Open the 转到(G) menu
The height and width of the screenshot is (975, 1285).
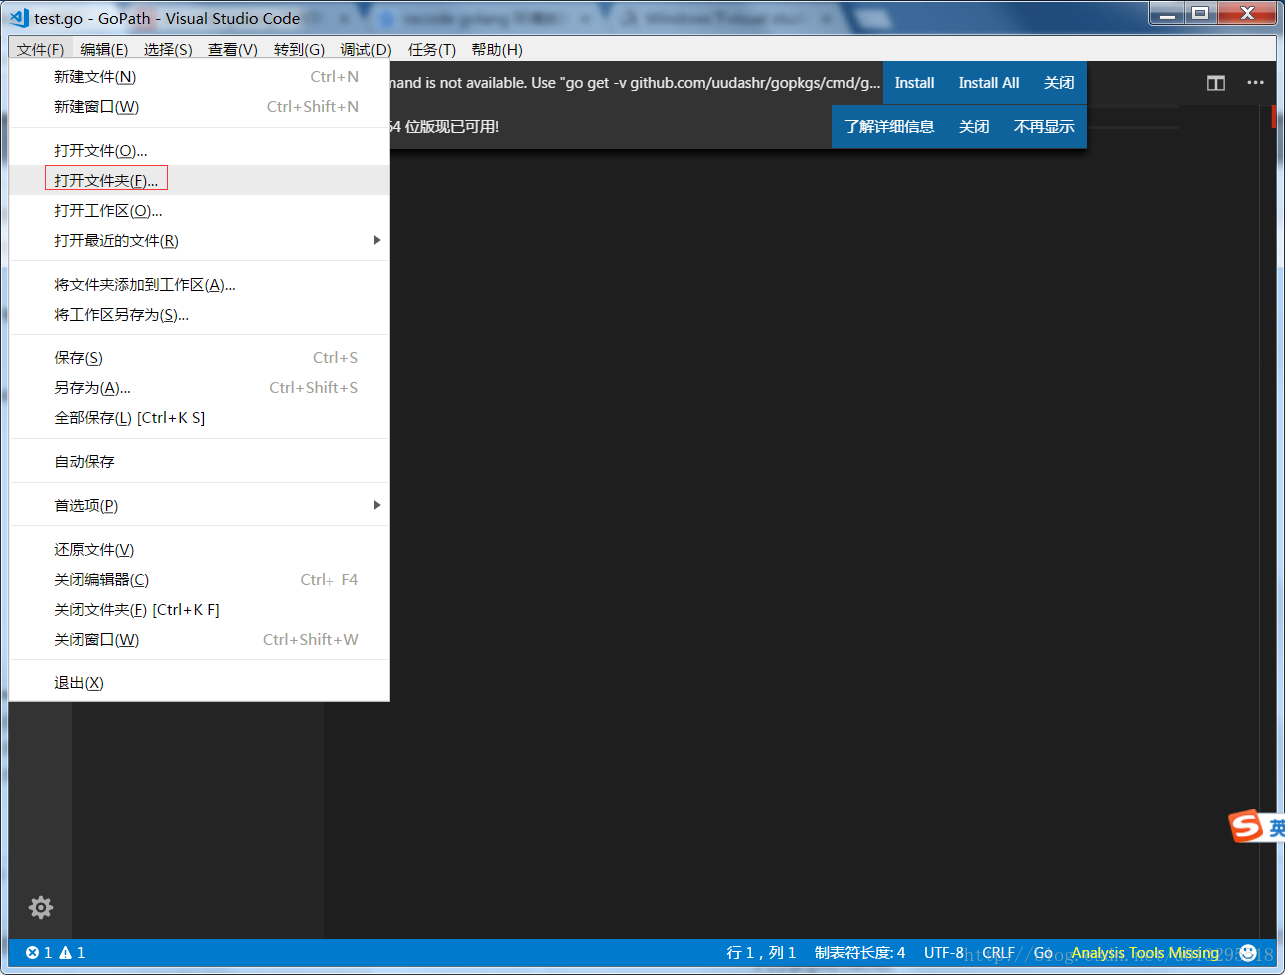(299, 50)
